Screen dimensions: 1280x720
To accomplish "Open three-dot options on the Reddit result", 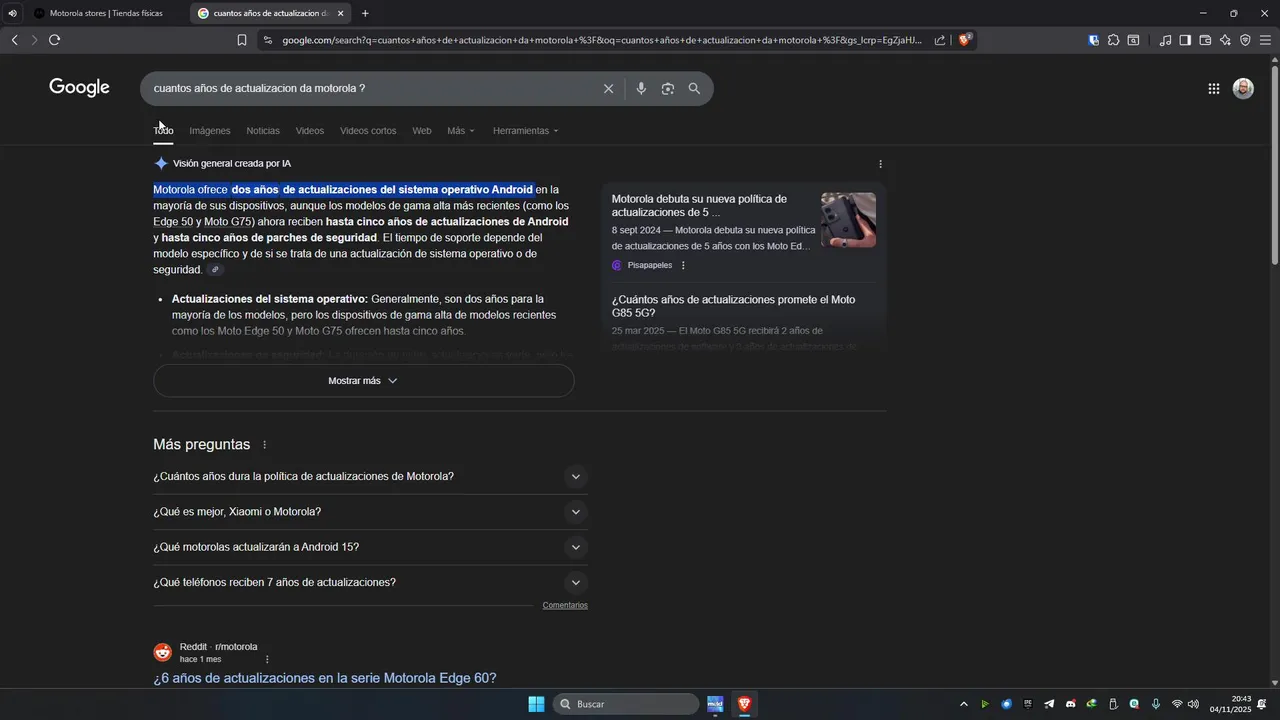I will [267, 660].
